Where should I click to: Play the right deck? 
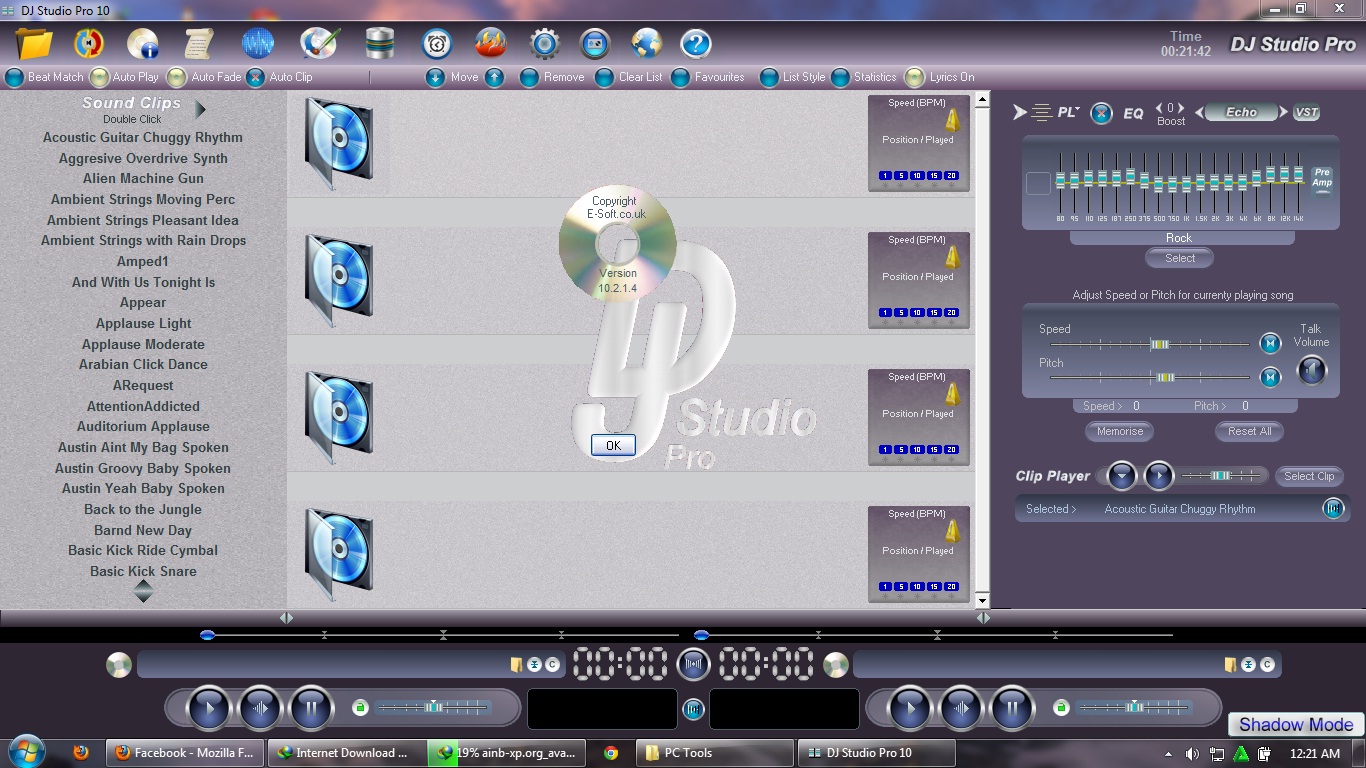pos(910,709)
